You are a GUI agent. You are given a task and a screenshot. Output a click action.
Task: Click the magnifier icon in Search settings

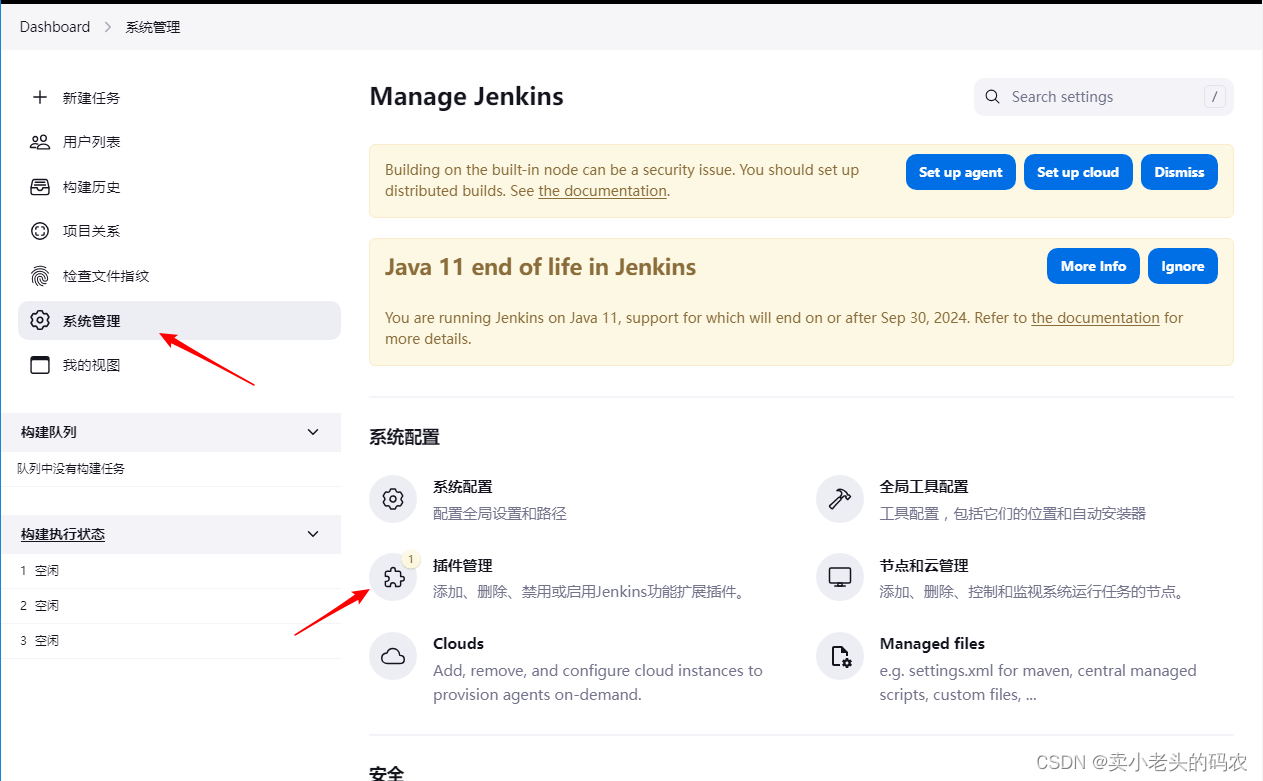[993, 97]
